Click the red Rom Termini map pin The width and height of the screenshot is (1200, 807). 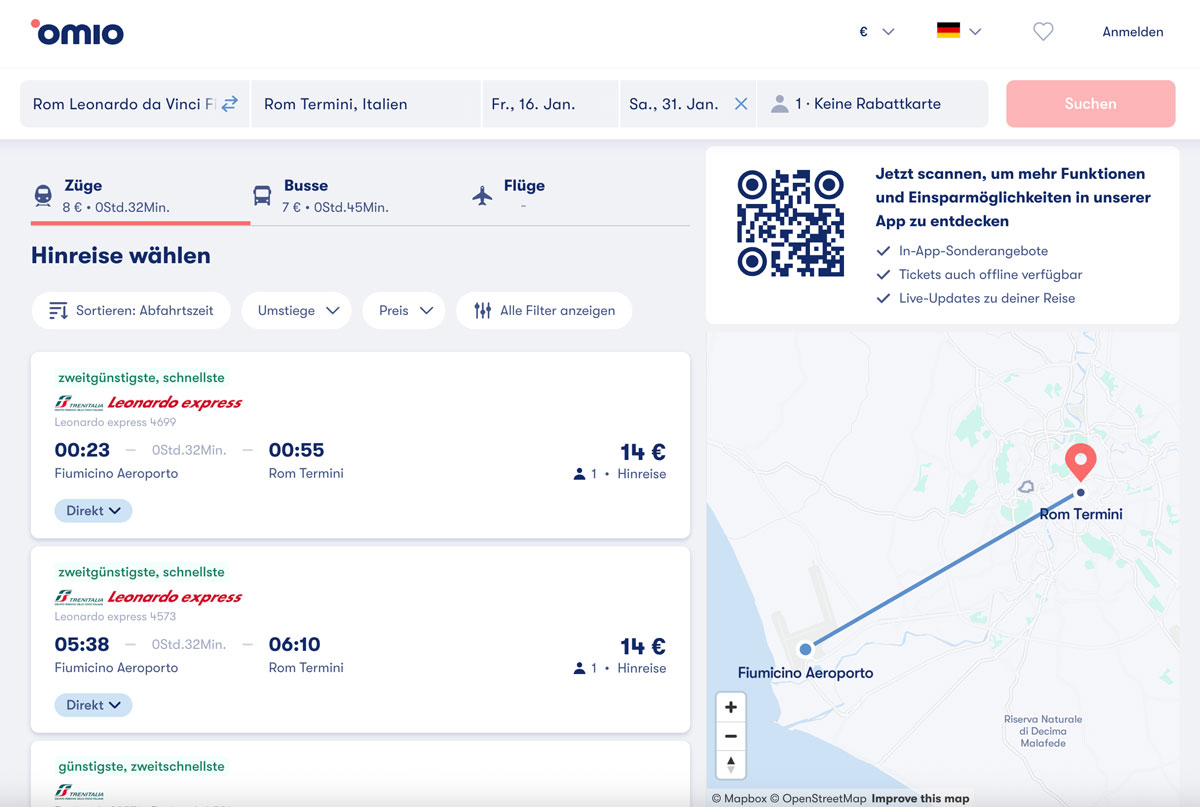click(x=1080, y=462)
